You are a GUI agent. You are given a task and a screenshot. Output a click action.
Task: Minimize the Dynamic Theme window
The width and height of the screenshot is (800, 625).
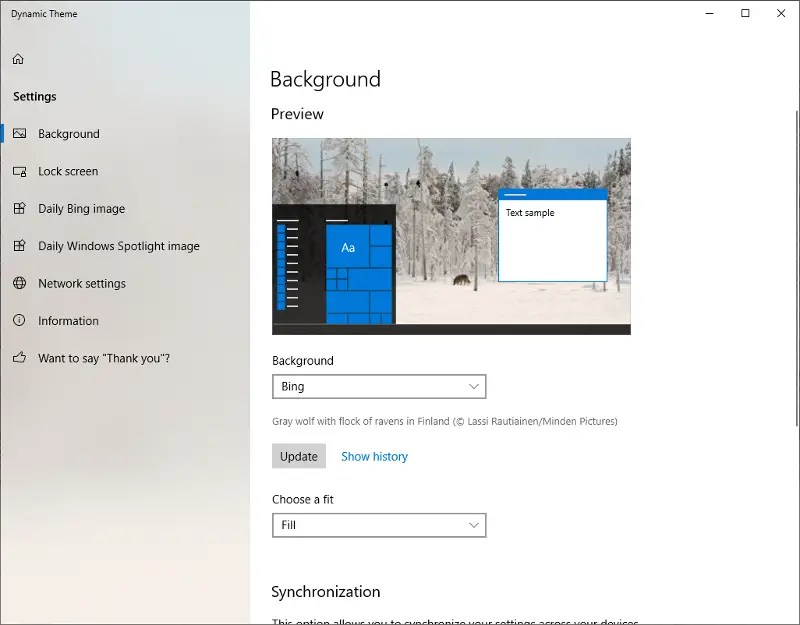click(x=708, y=14)
